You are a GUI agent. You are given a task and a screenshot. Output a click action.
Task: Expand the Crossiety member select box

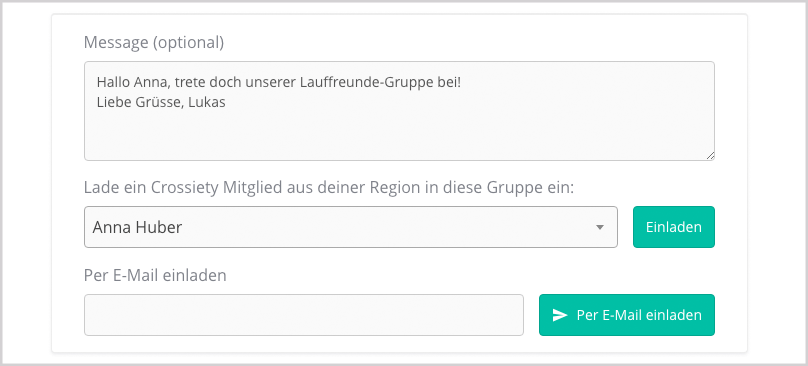click(x=350, y=227)
